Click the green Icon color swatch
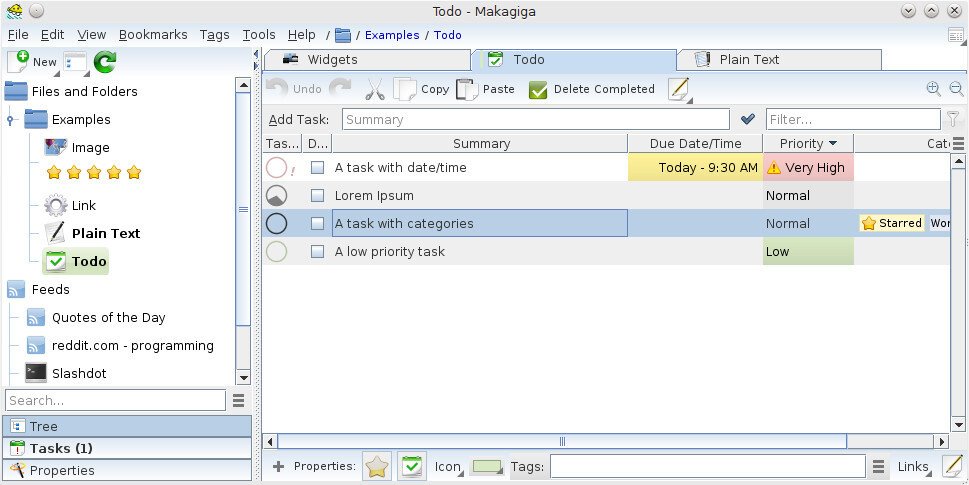This screenshot has width=969, height=485. tap(486, 467)
